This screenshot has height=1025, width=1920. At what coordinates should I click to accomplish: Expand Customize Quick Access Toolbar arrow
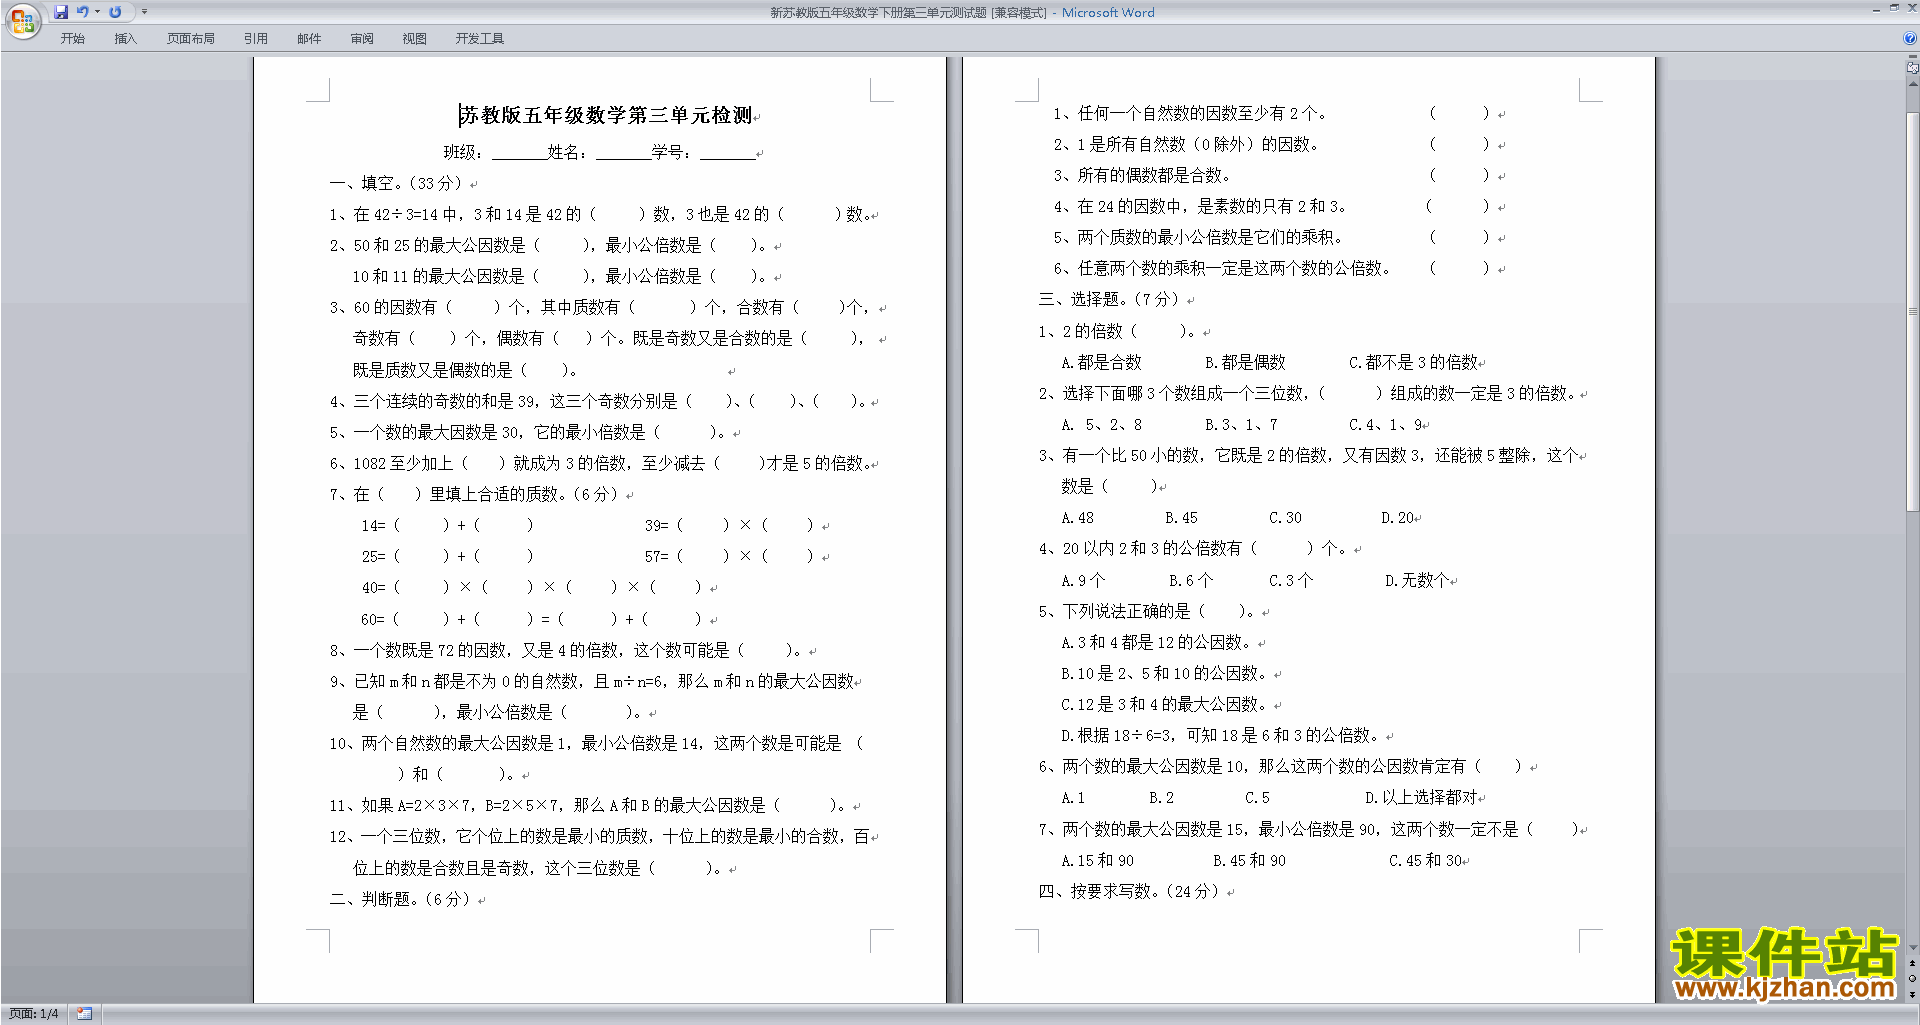click(144, 12)
